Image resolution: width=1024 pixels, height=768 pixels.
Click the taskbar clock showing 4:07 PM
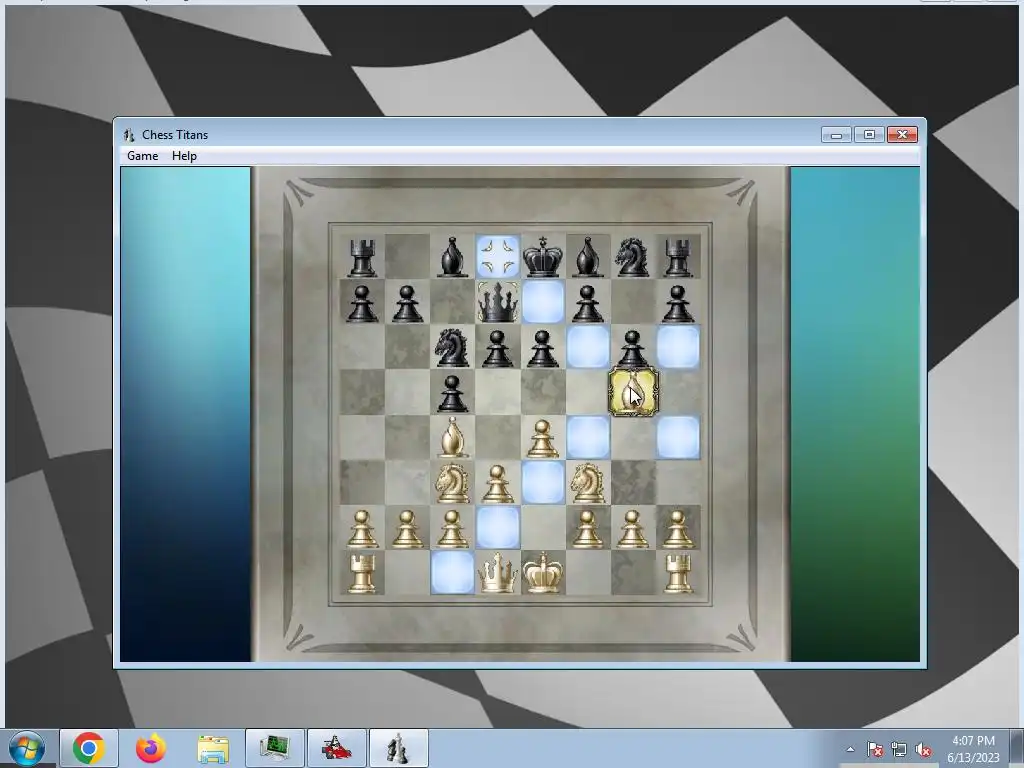973,748
